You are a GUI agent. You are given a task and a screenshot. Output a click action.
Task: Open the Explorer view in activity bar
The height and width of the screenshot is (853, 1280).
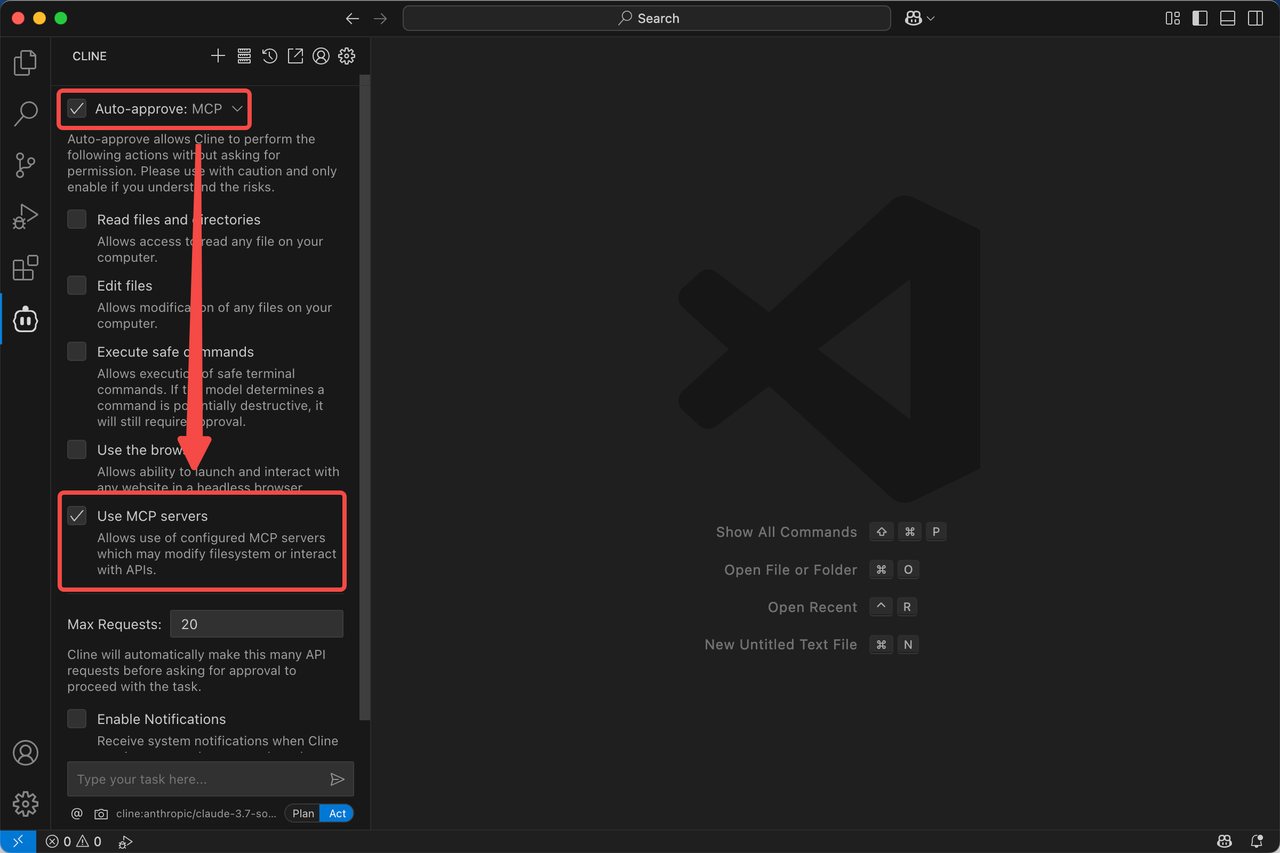[25, 63]
